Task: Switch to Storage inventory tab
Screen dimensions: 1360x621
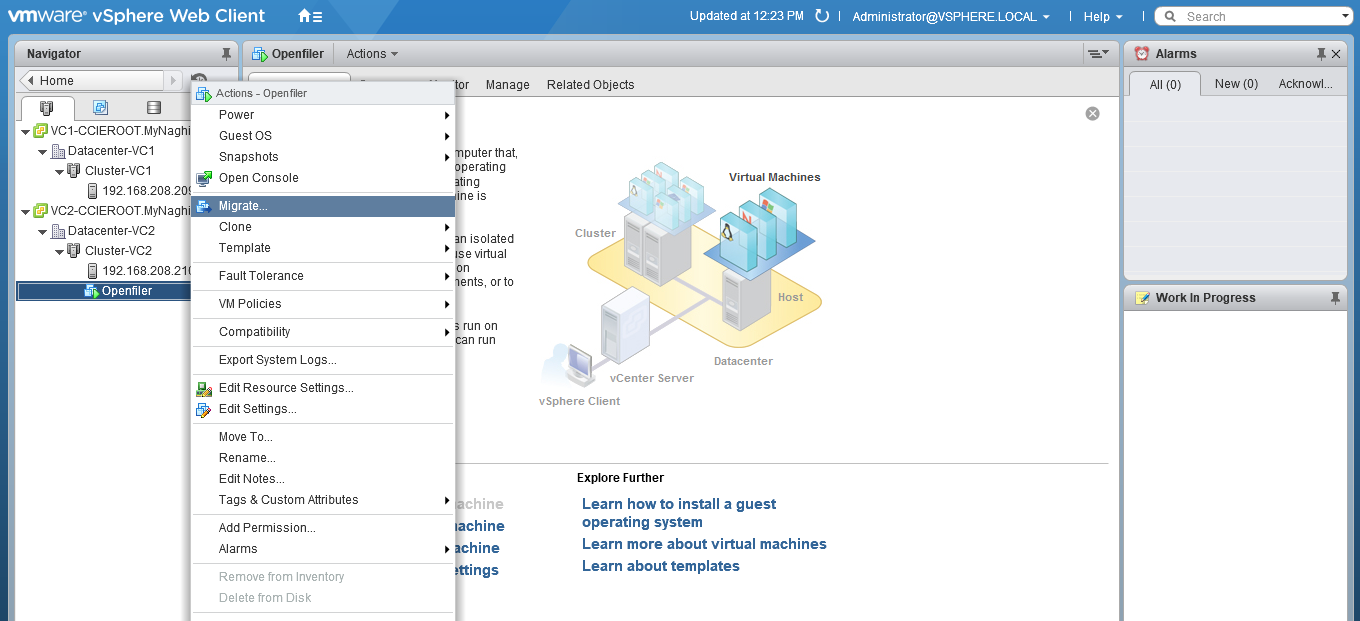Action: [x=153, y=108]
